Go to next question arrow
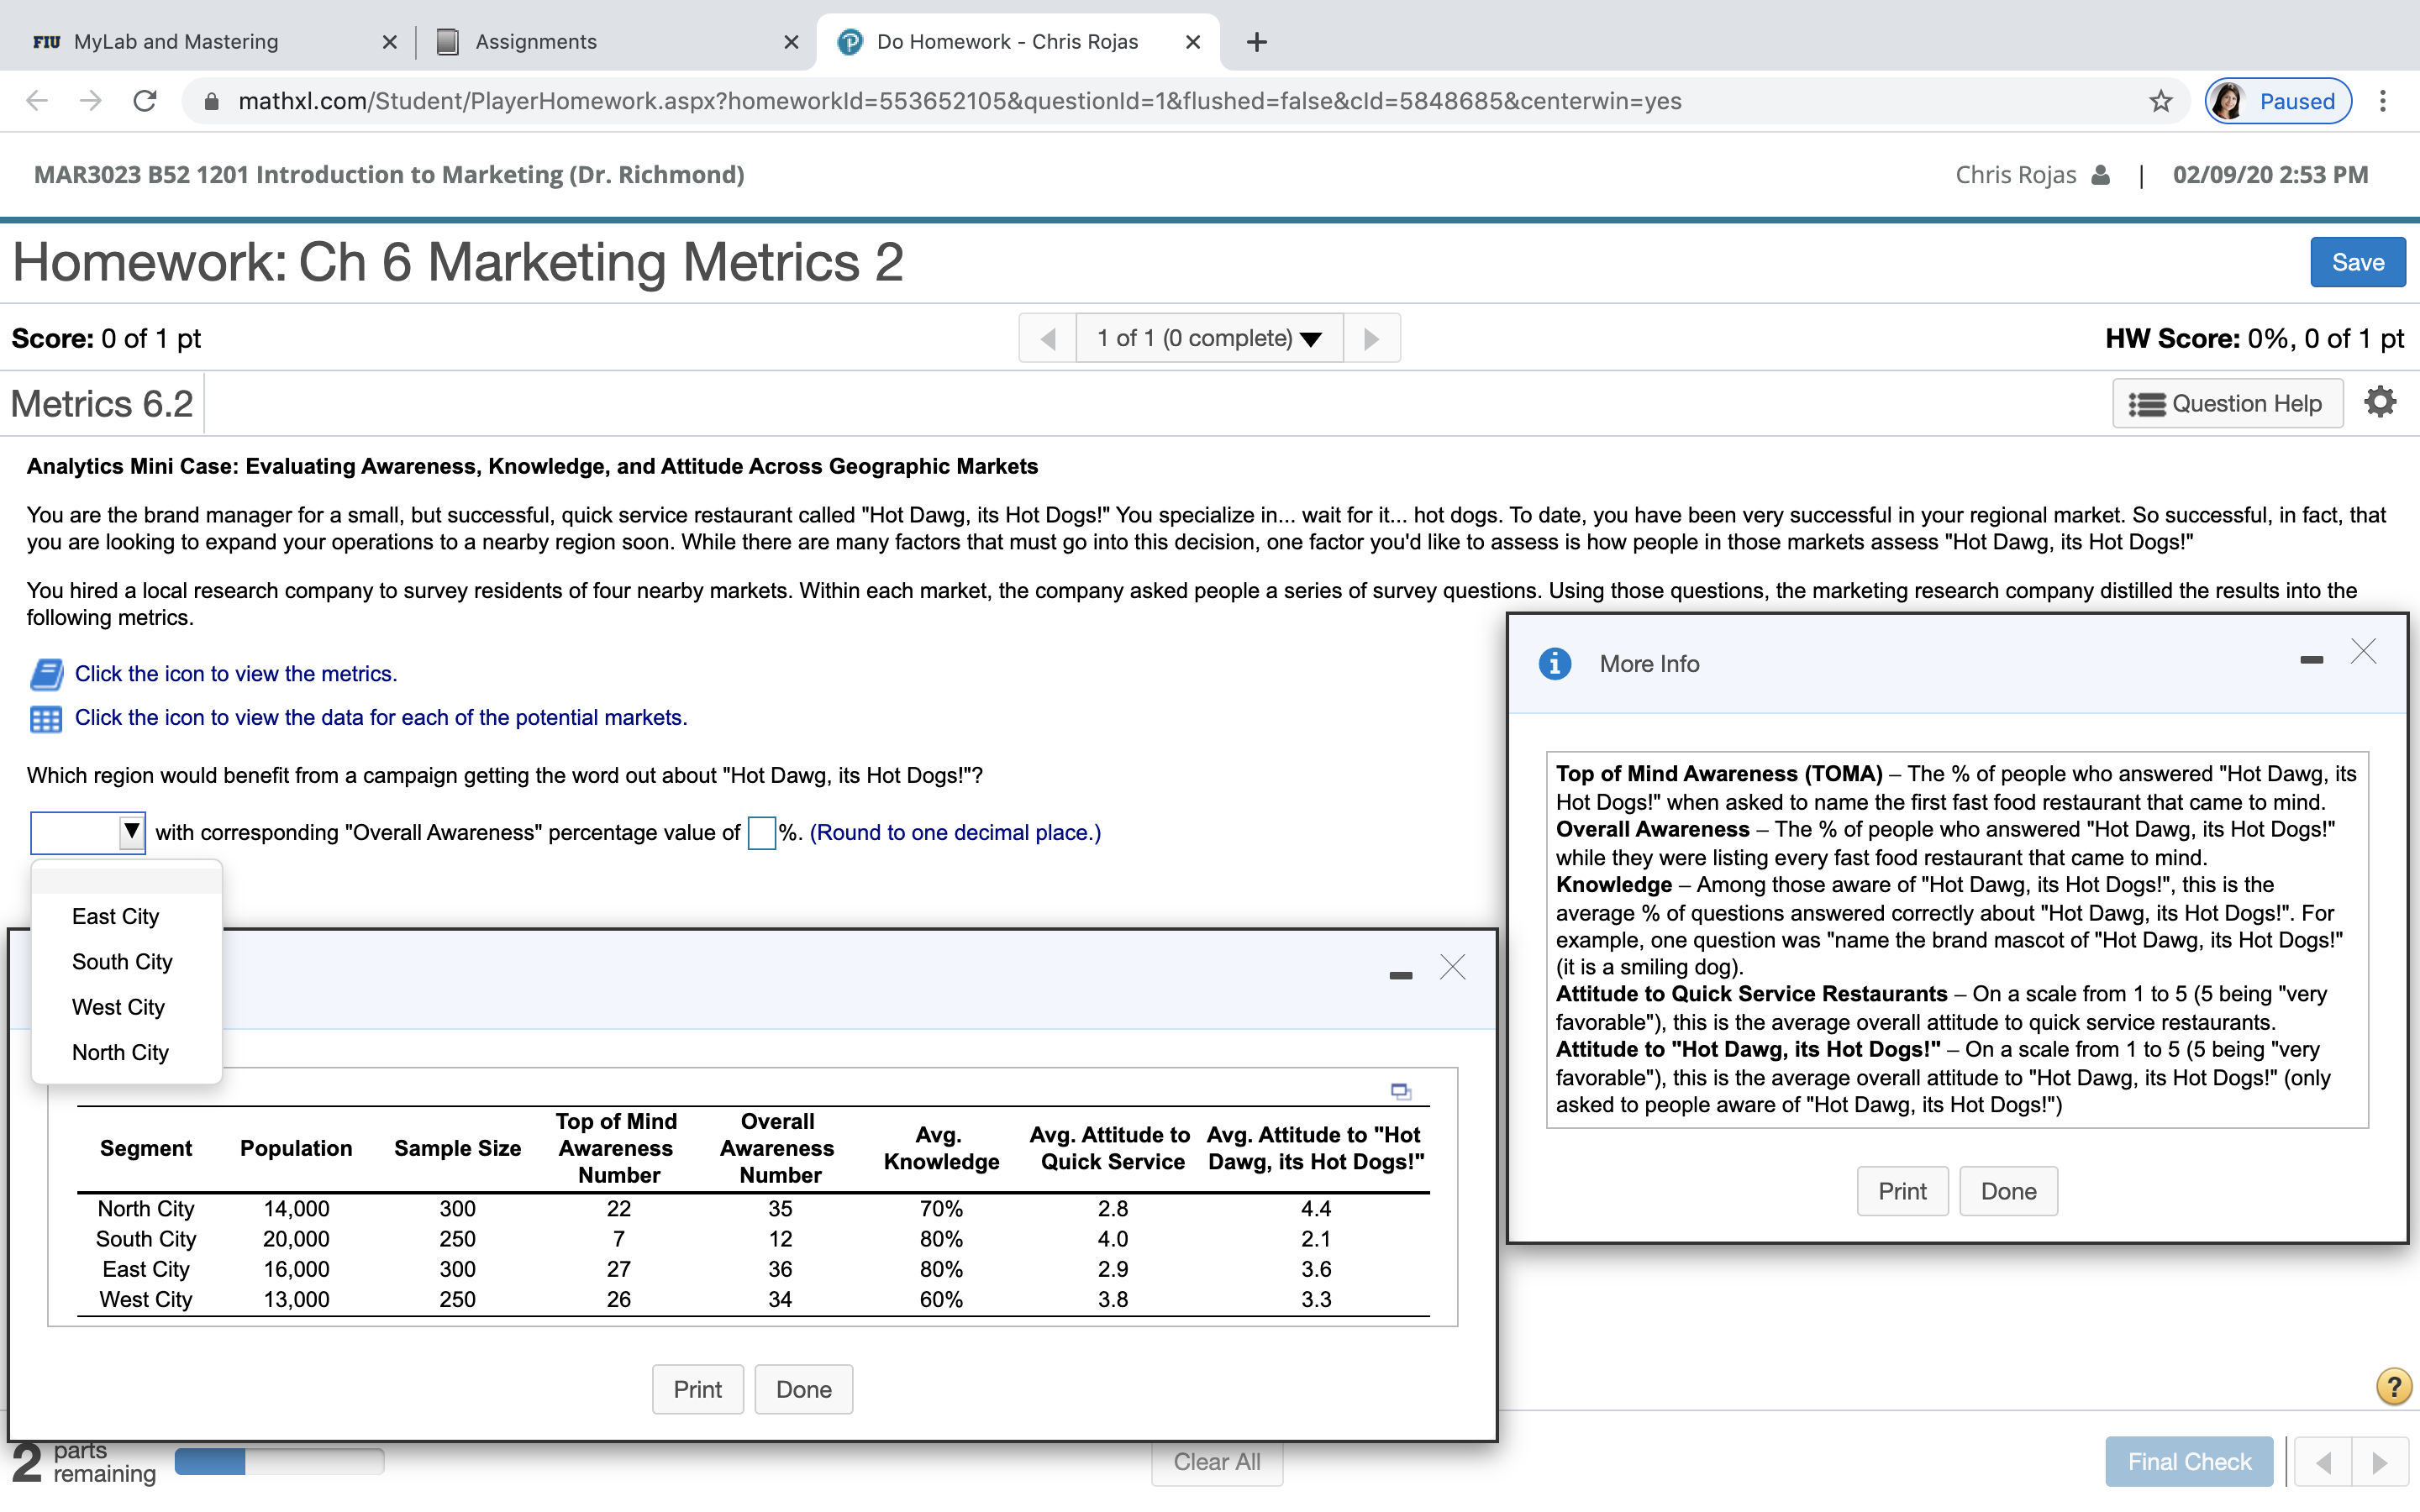 [1371, 339]
